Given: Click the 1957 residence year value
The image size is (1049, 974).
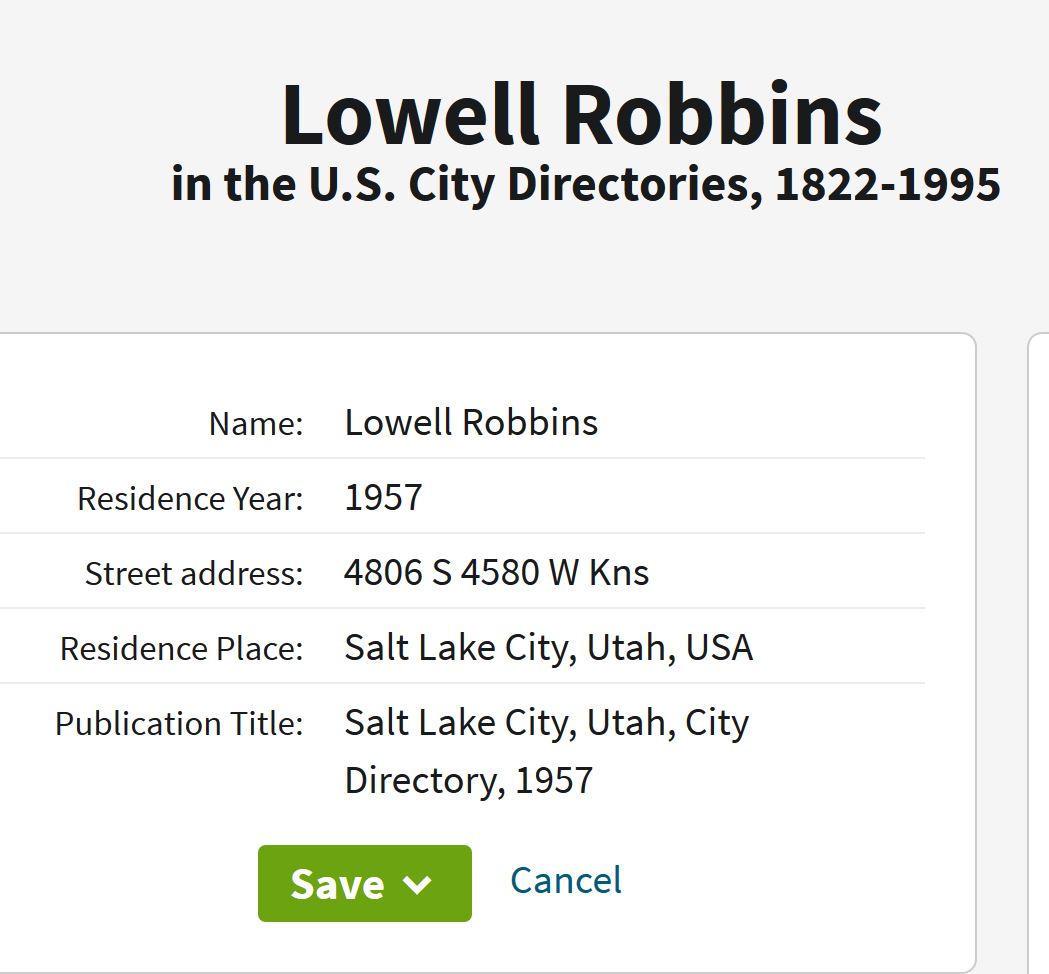Looking at the screenshot, I should (x=383, y=497).
